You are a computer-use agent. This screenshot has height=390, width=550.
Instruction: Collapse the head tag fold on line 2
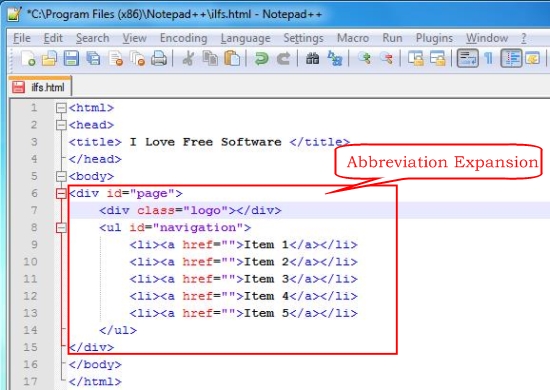(x=61, y=125)
